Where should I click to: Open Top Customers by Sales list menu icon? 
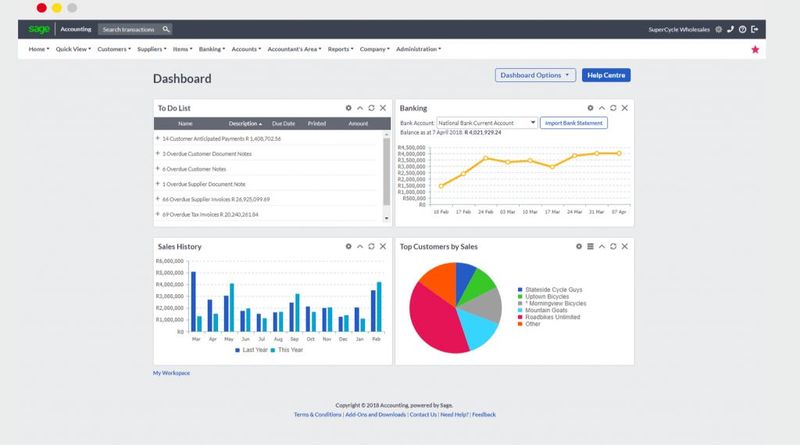pos(590,246)
